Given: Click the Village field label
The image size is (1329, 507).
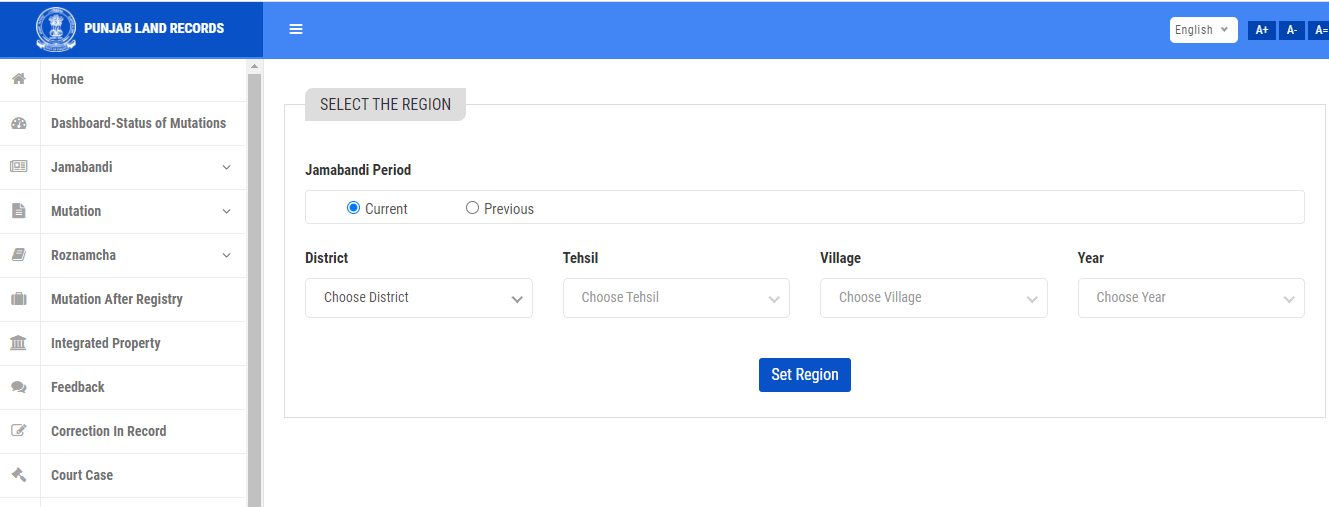Looking at the screenshot, I should 841,258.
